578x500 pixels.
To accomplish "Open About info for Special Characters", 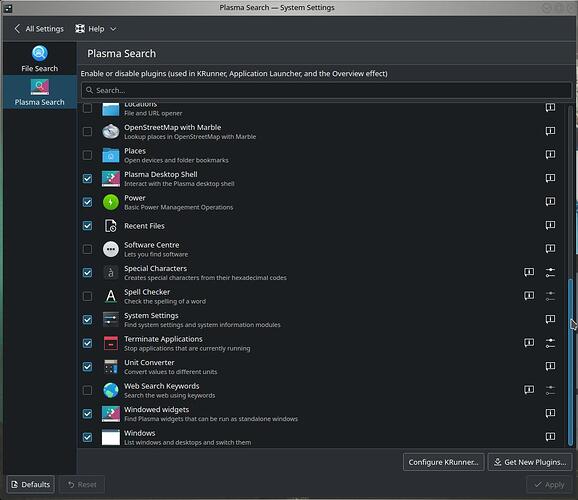I will click(529, 272).
